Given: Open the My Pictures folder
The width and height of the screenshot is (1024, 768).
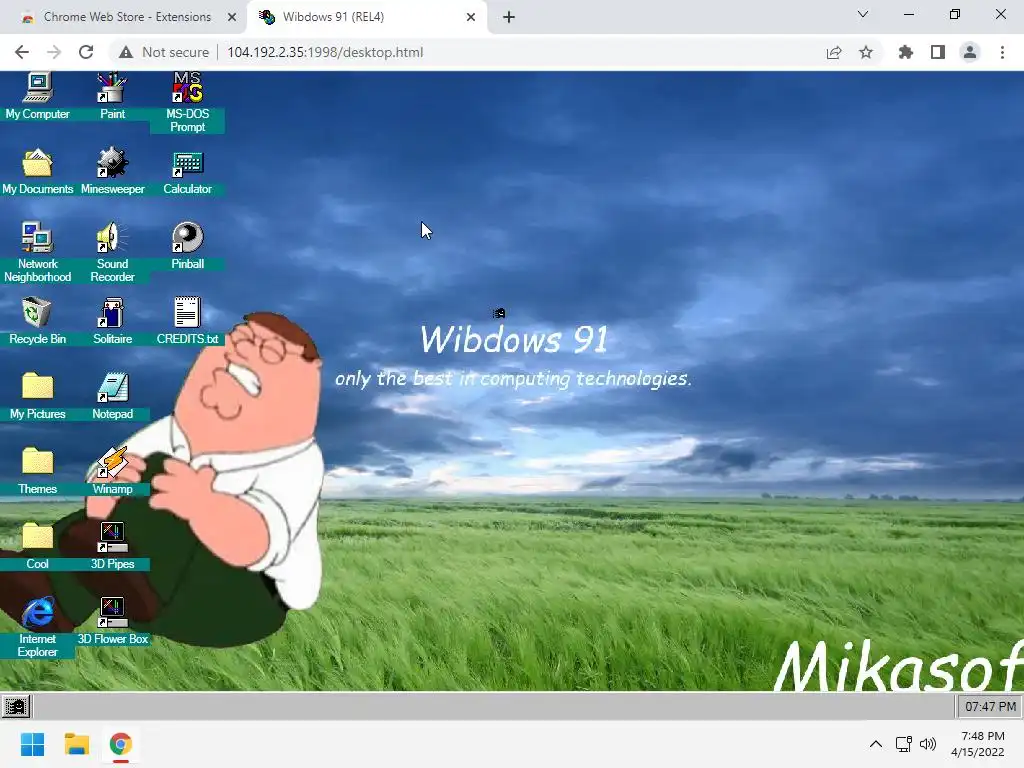Looking at the screenshot, I should point(37,396).
